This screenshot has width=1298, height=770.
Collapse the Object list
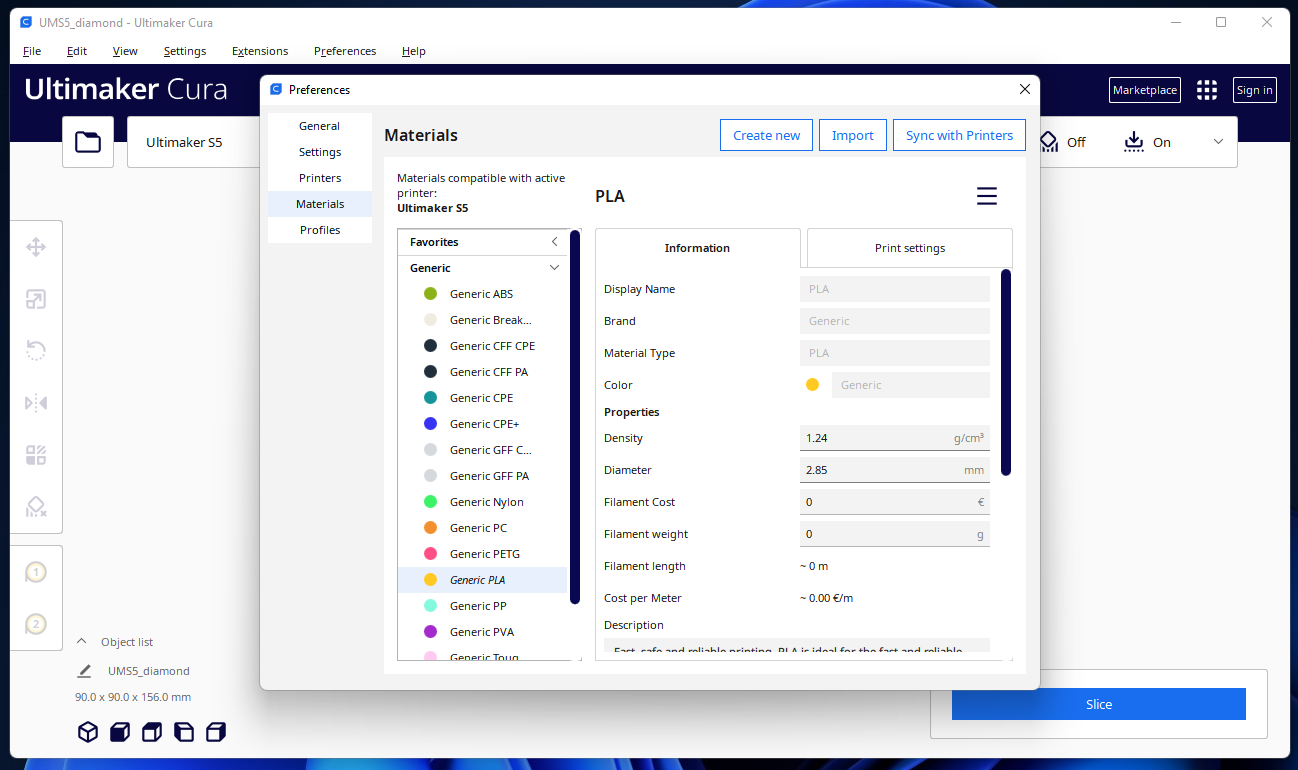(82, 642)
